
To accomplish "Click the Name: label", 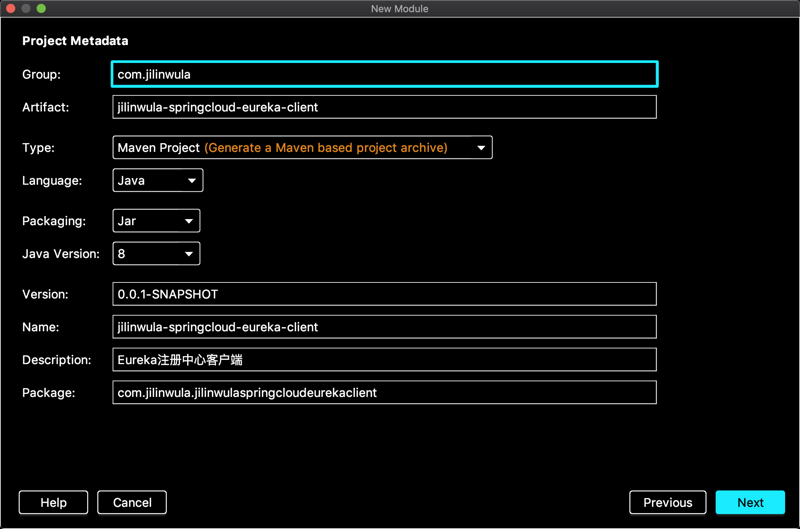I will [41, 327].
